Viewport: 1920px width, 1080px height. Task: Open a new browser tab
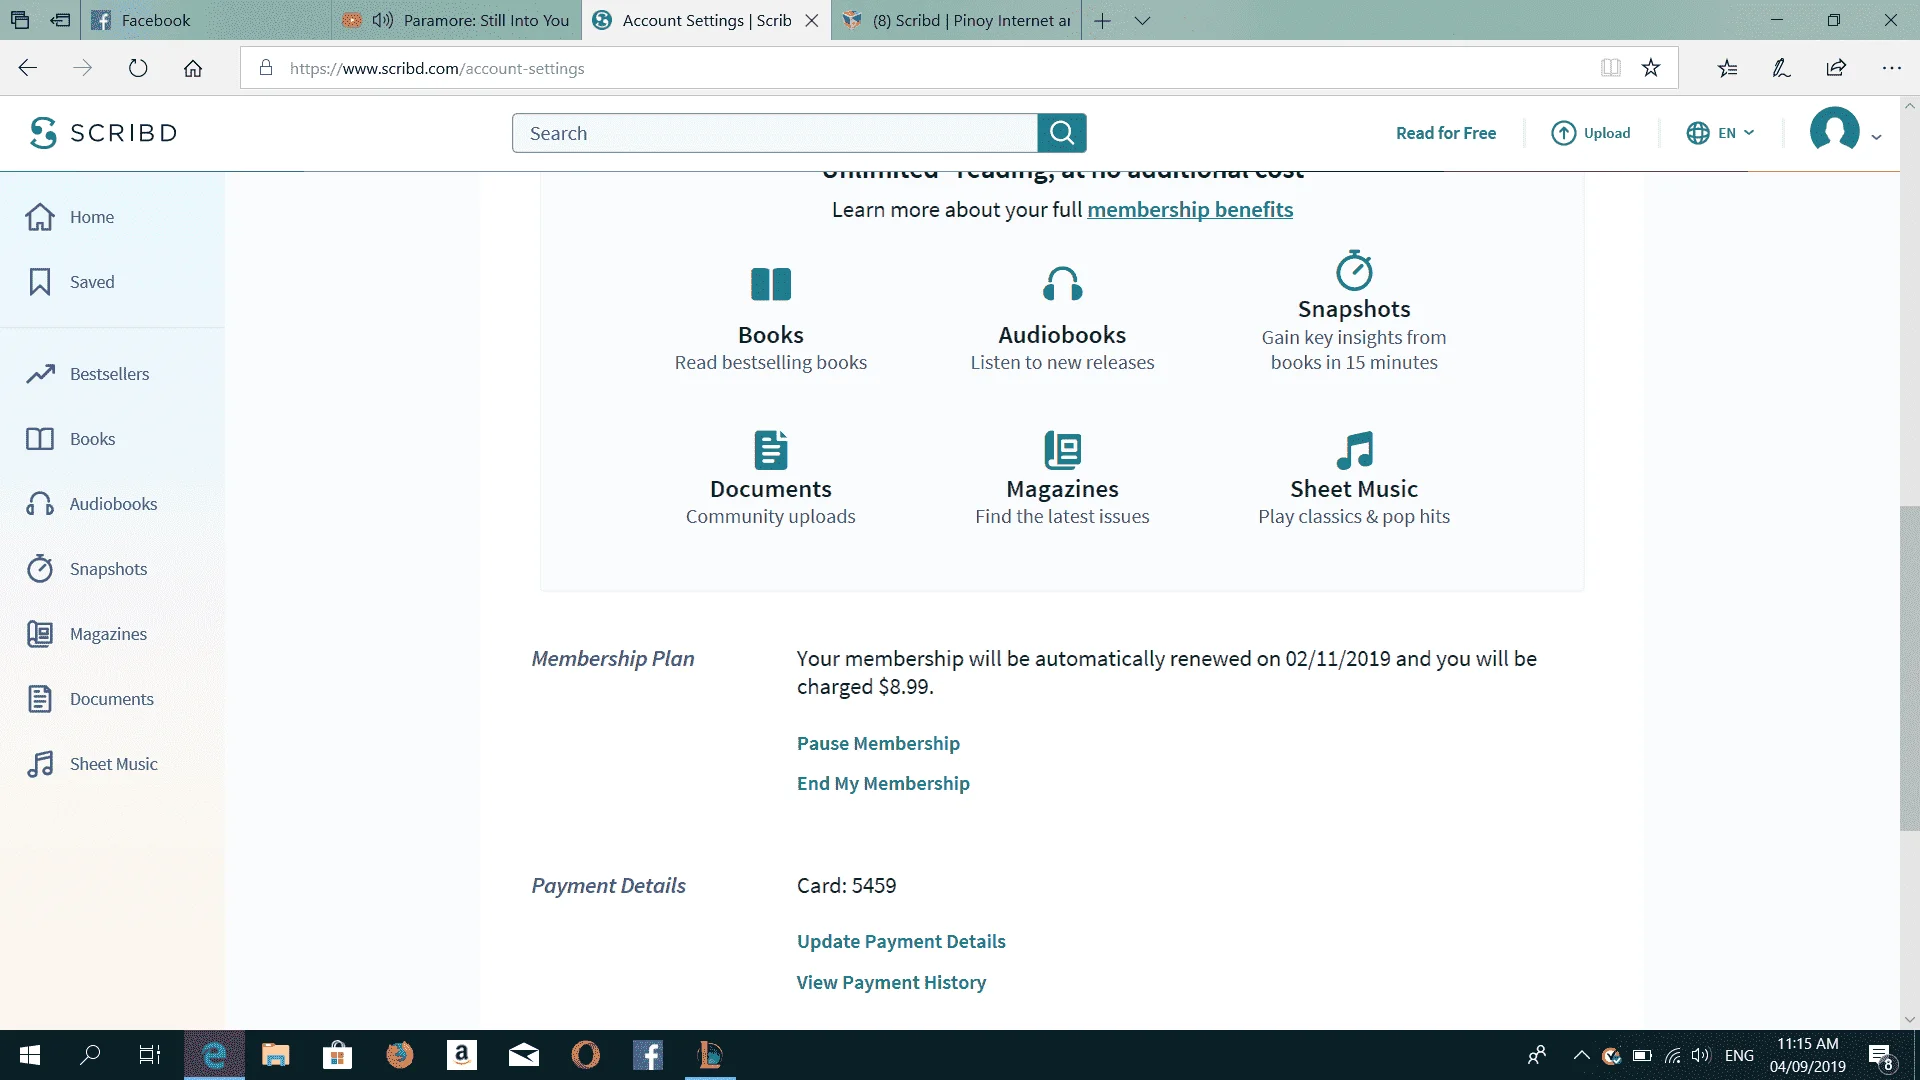point(1102,20)
